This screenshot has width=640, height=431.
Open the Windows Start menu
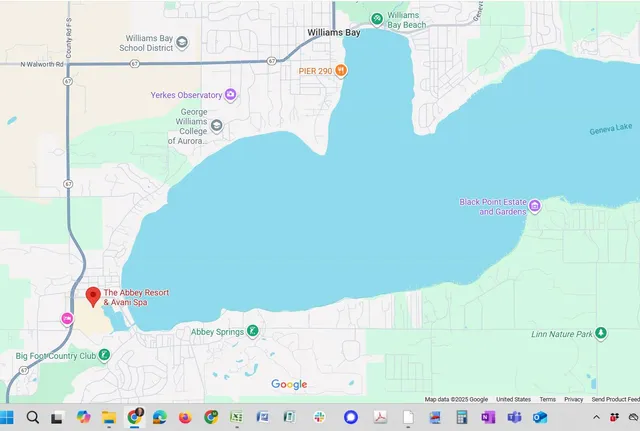(x=8, y=417)
